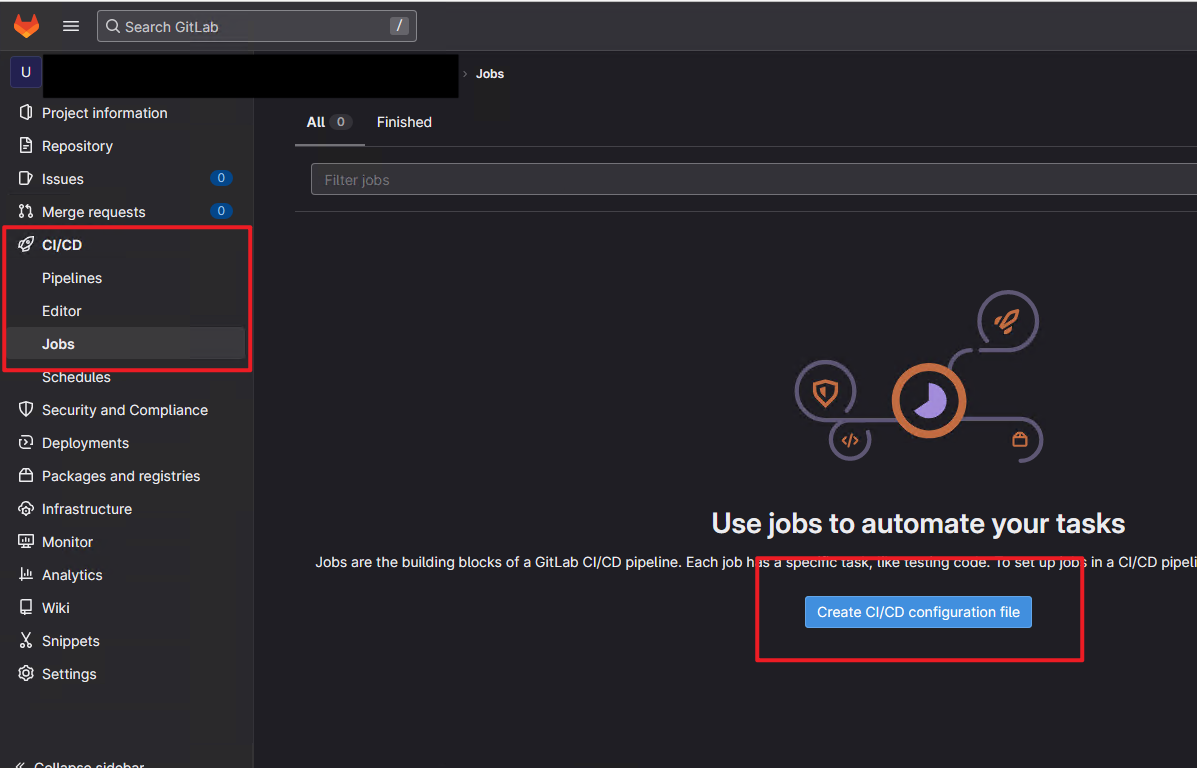Click the Deployments sidebar icon

[x=26, y=442]
